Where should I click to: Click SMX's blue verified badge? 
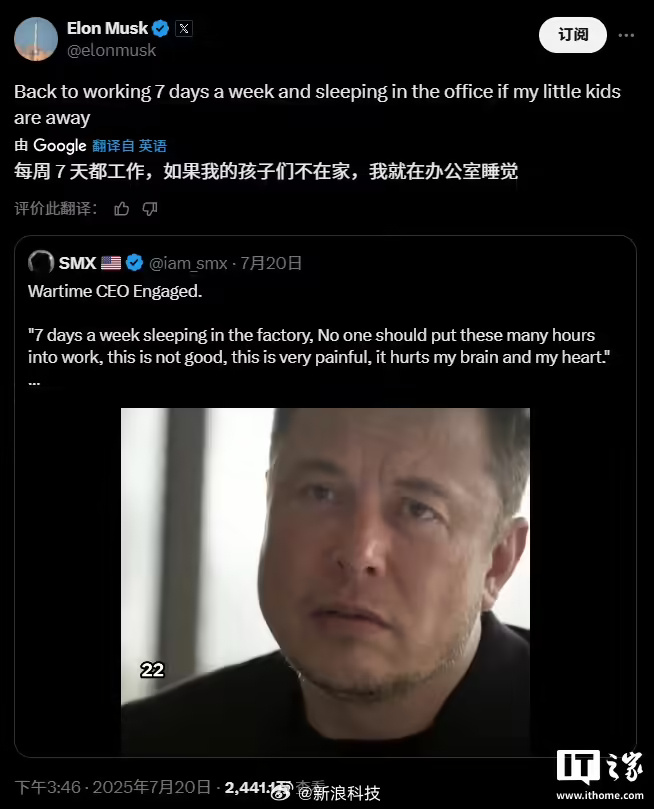pyautogui.click(x=135, y=263)
